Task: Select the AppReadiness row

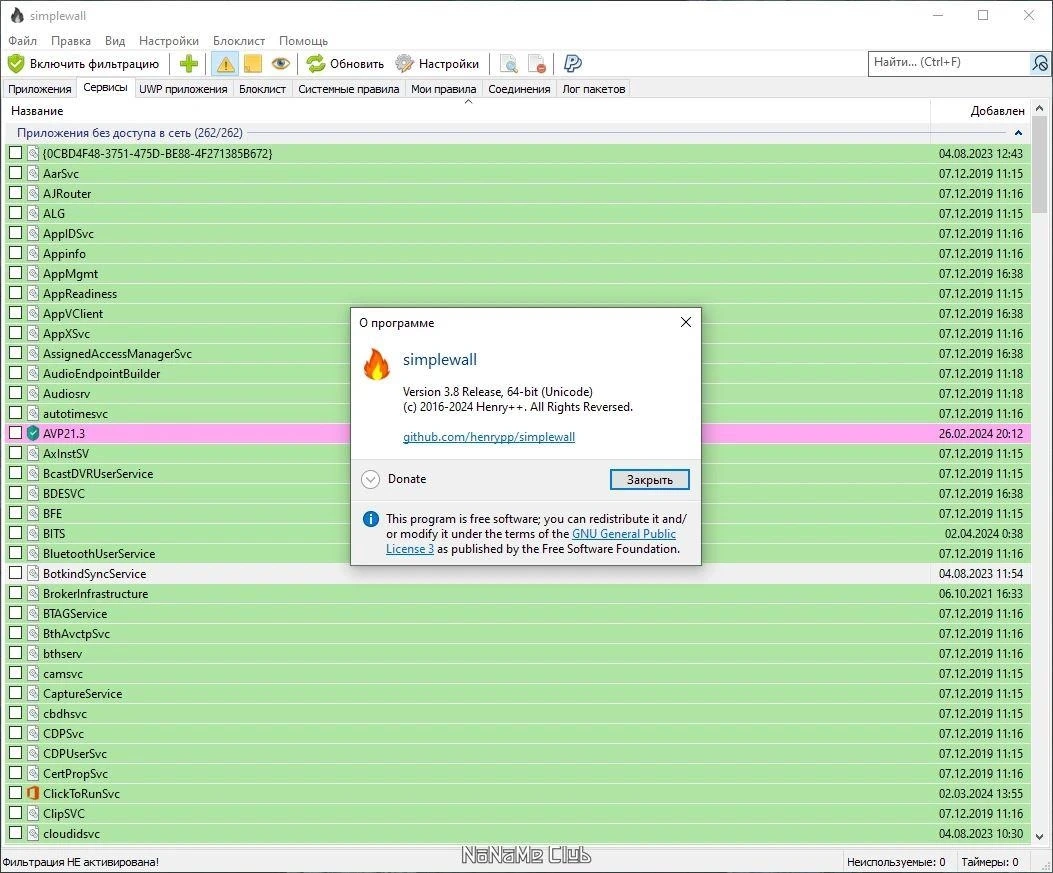Action: click(518, 293)
